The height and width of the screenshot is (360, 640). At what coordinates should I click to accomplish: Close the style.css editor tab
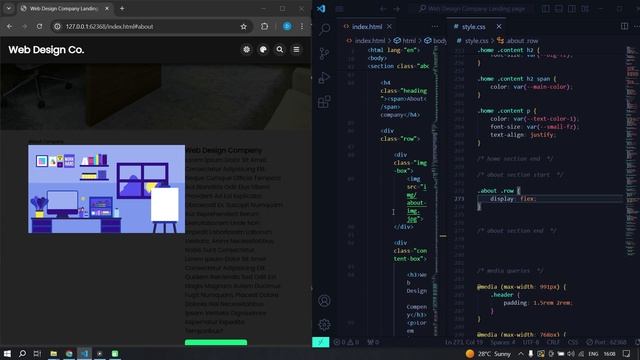pyautogui.click(x=499, y=27)
